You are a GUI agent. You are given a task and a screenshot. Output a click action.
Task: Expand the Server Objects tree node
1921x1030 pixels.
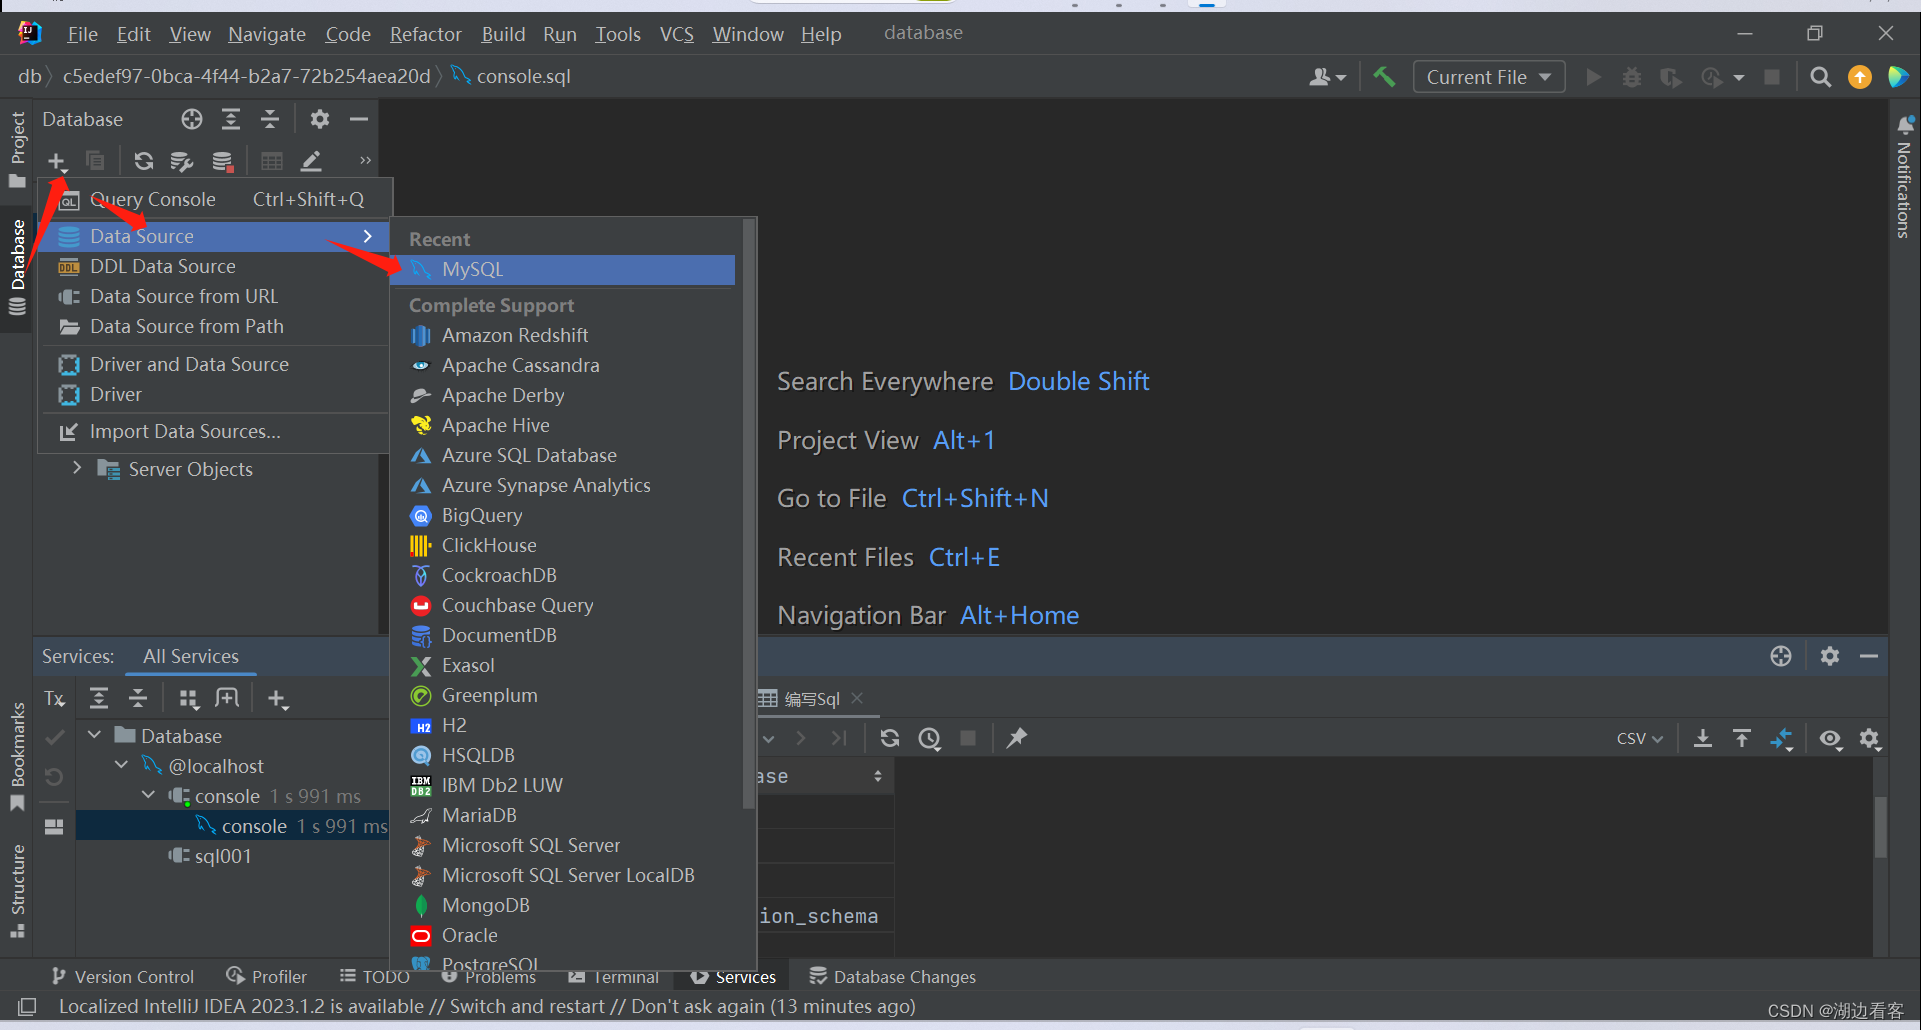(x=77, y=468)
